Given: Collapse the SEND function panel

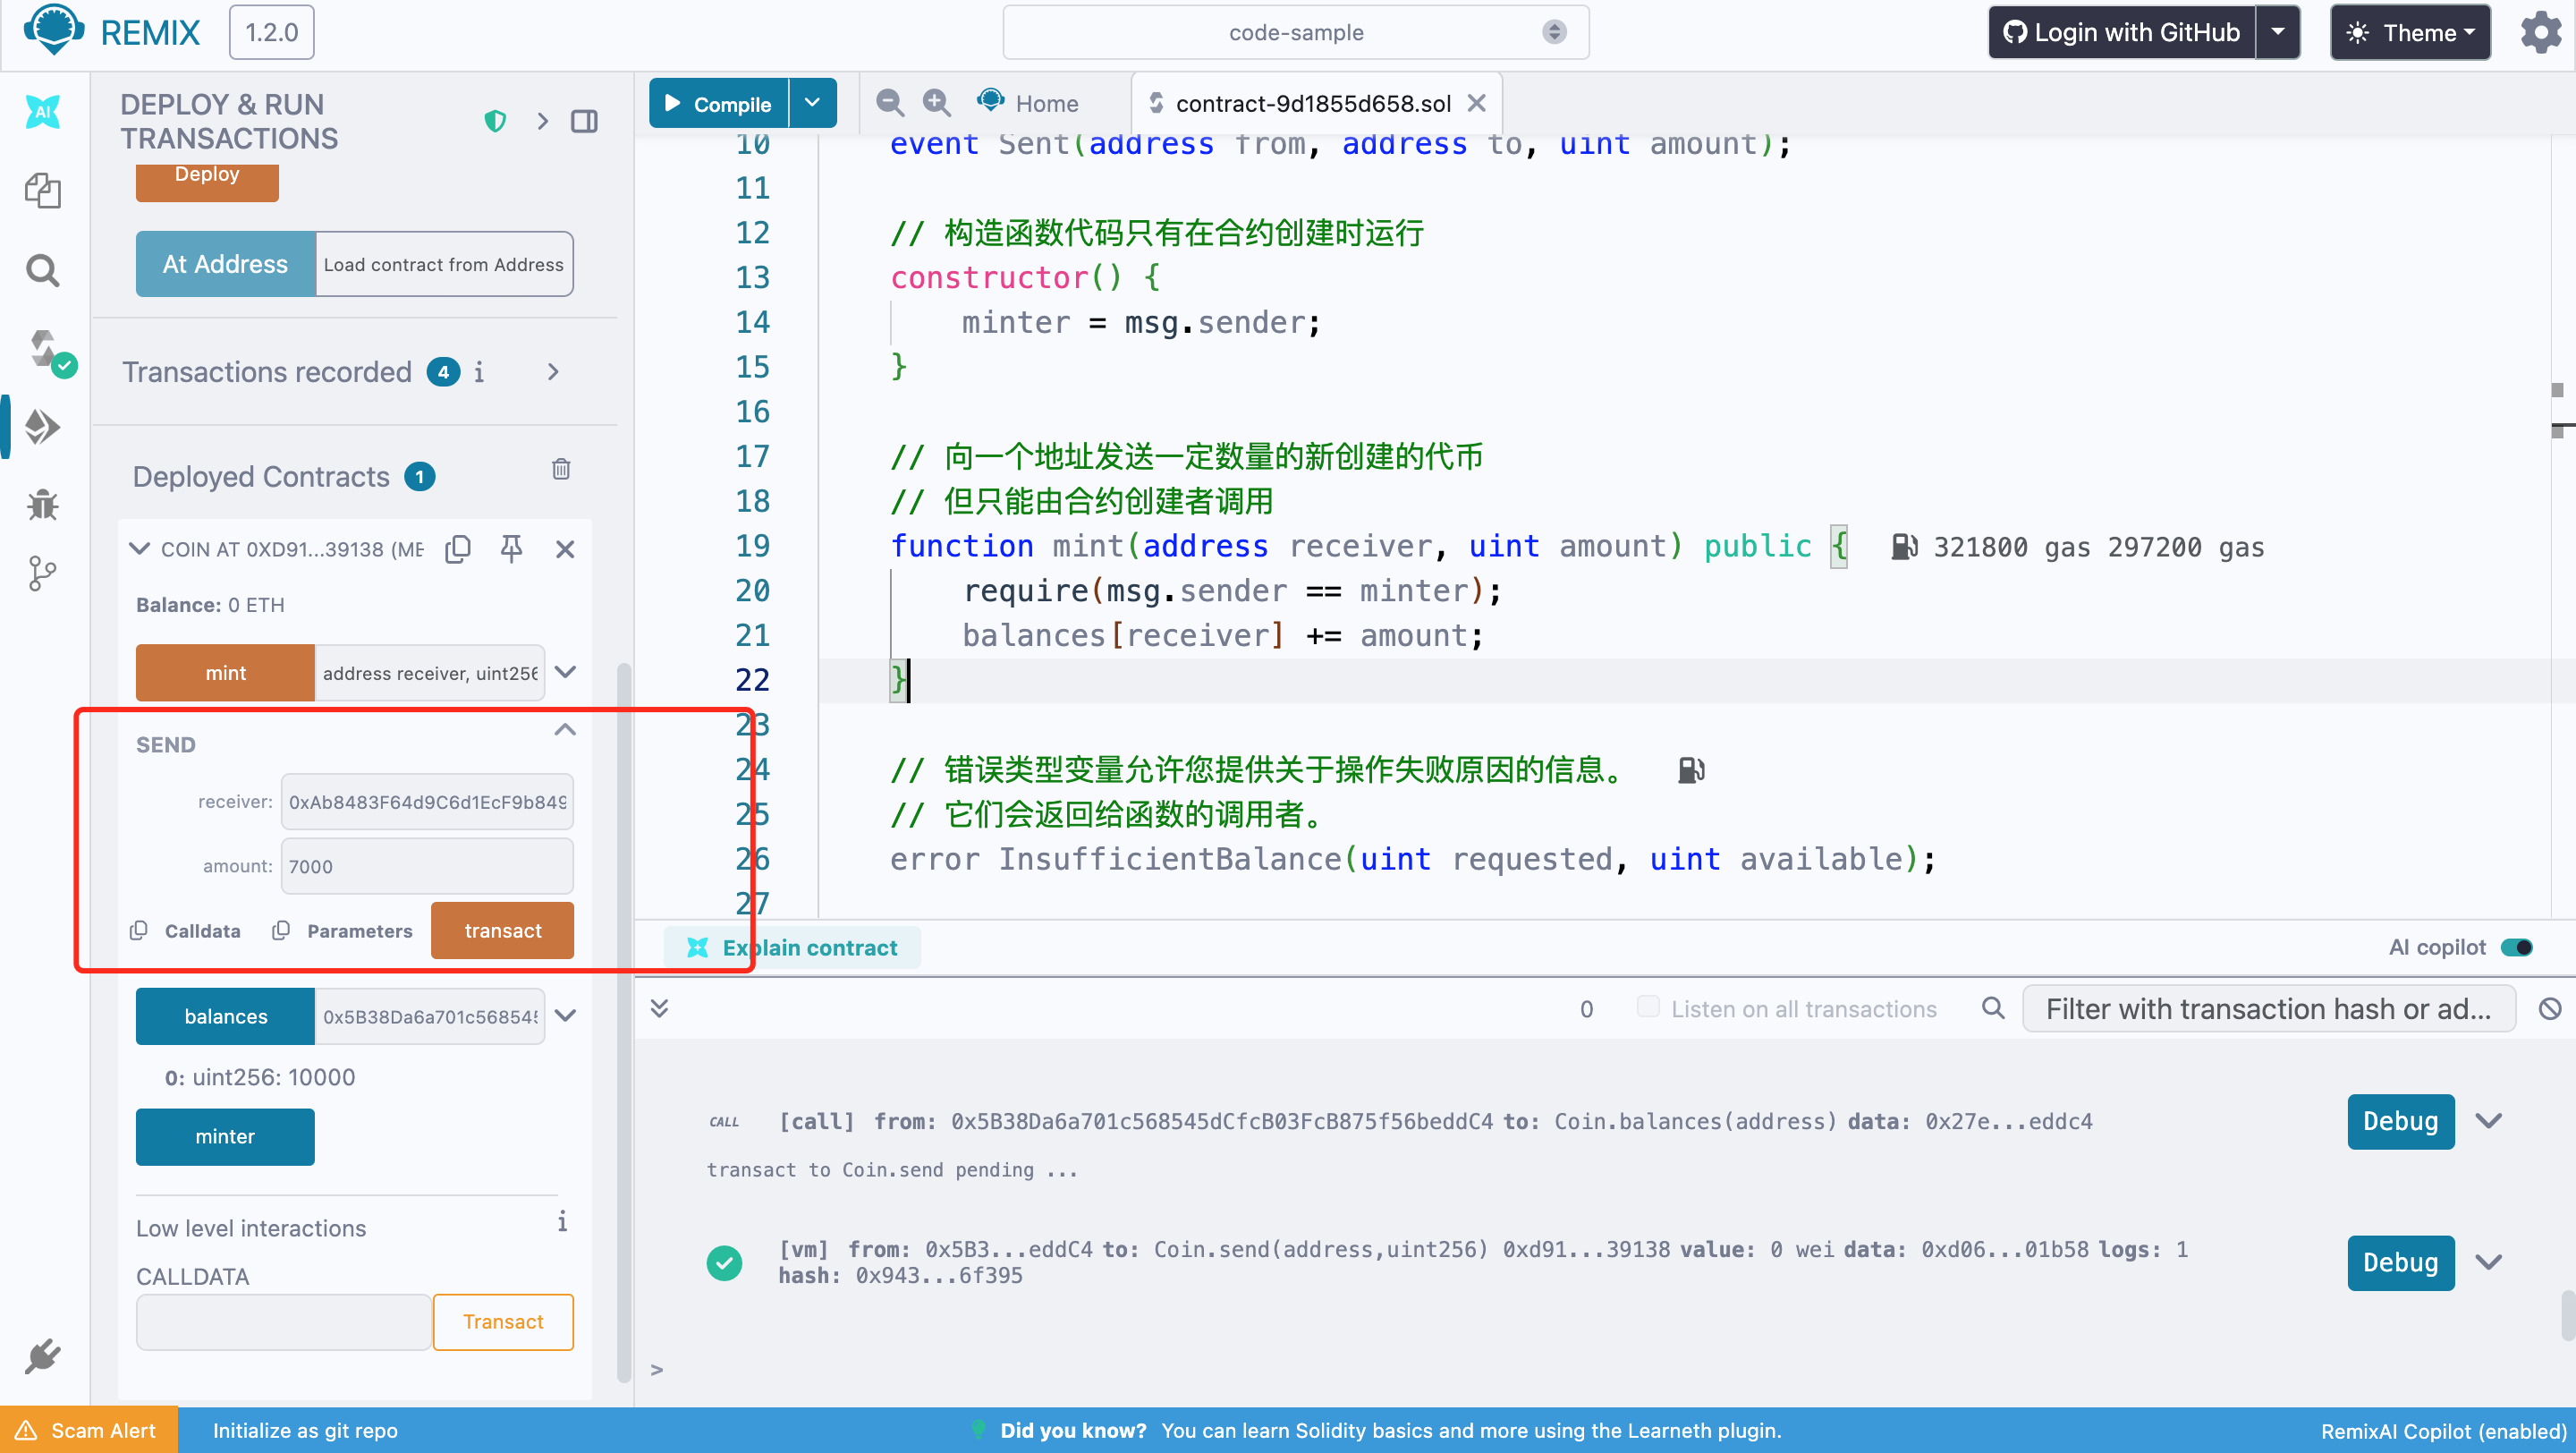Looking at the screenshot, I should pyautogui.click(x=565, y=729).
